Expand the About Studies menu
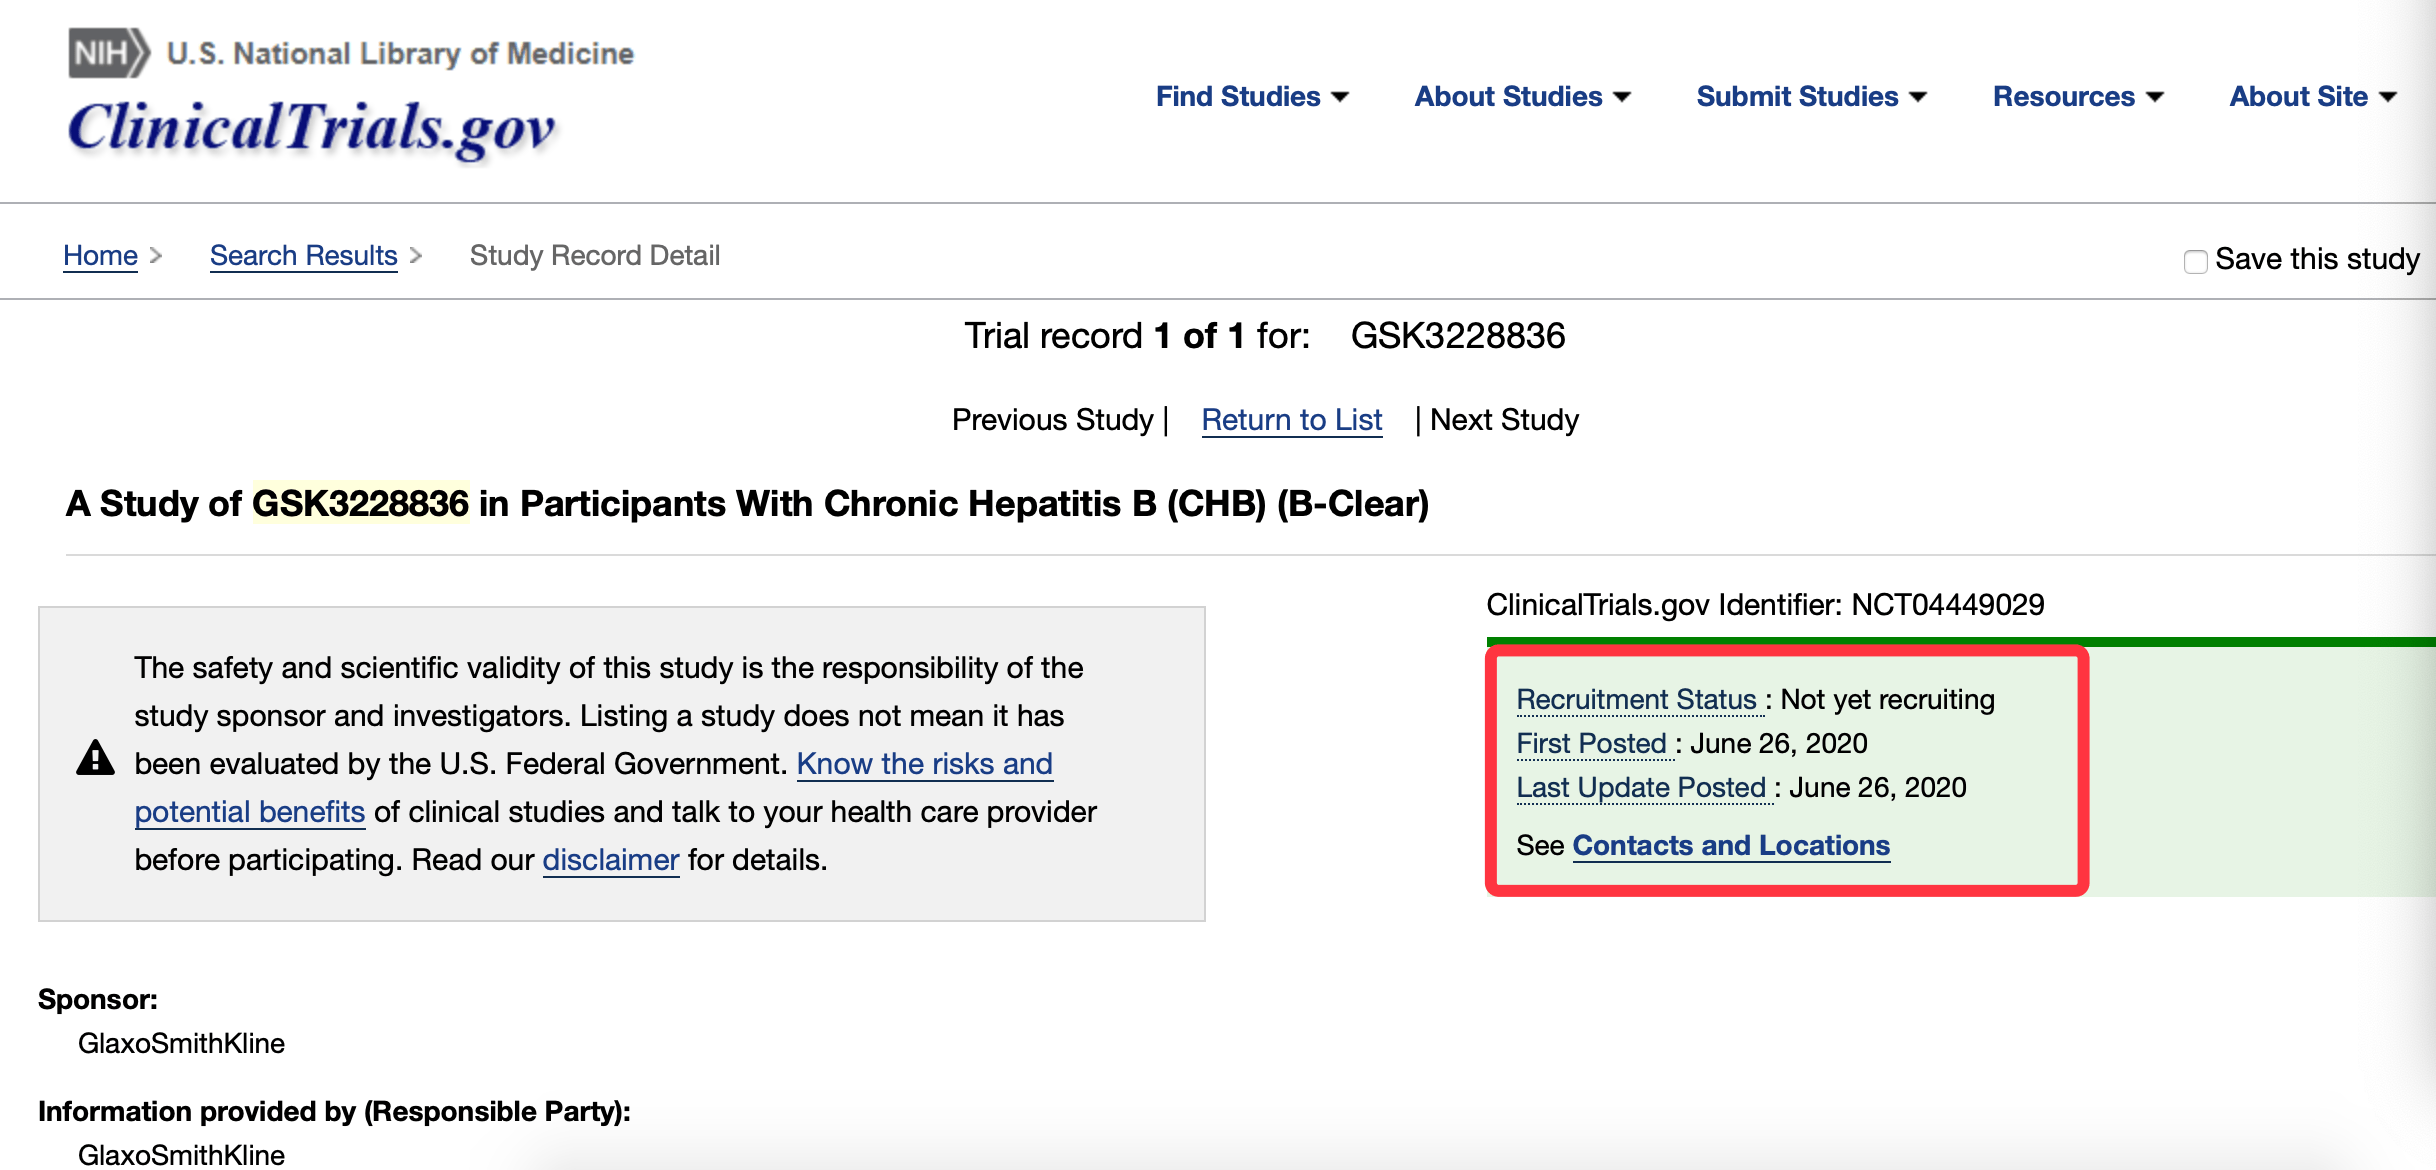 [x=1522, y=97]
